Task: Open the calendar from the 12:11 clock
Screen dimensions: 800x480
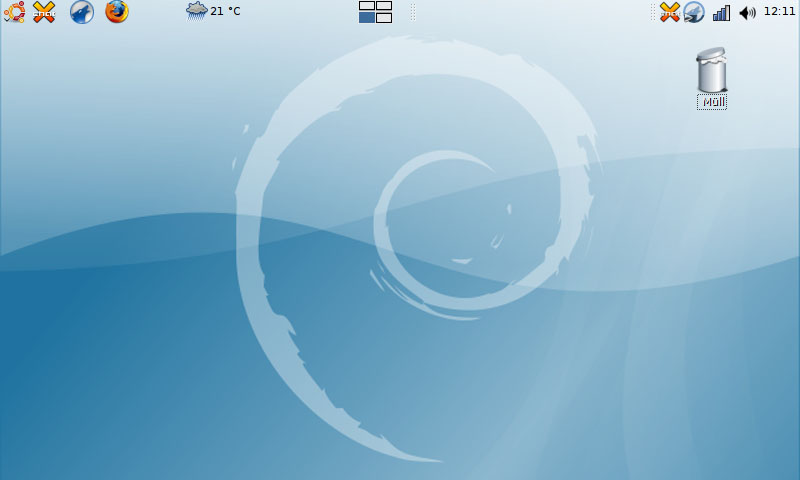Action: point(779,12)
